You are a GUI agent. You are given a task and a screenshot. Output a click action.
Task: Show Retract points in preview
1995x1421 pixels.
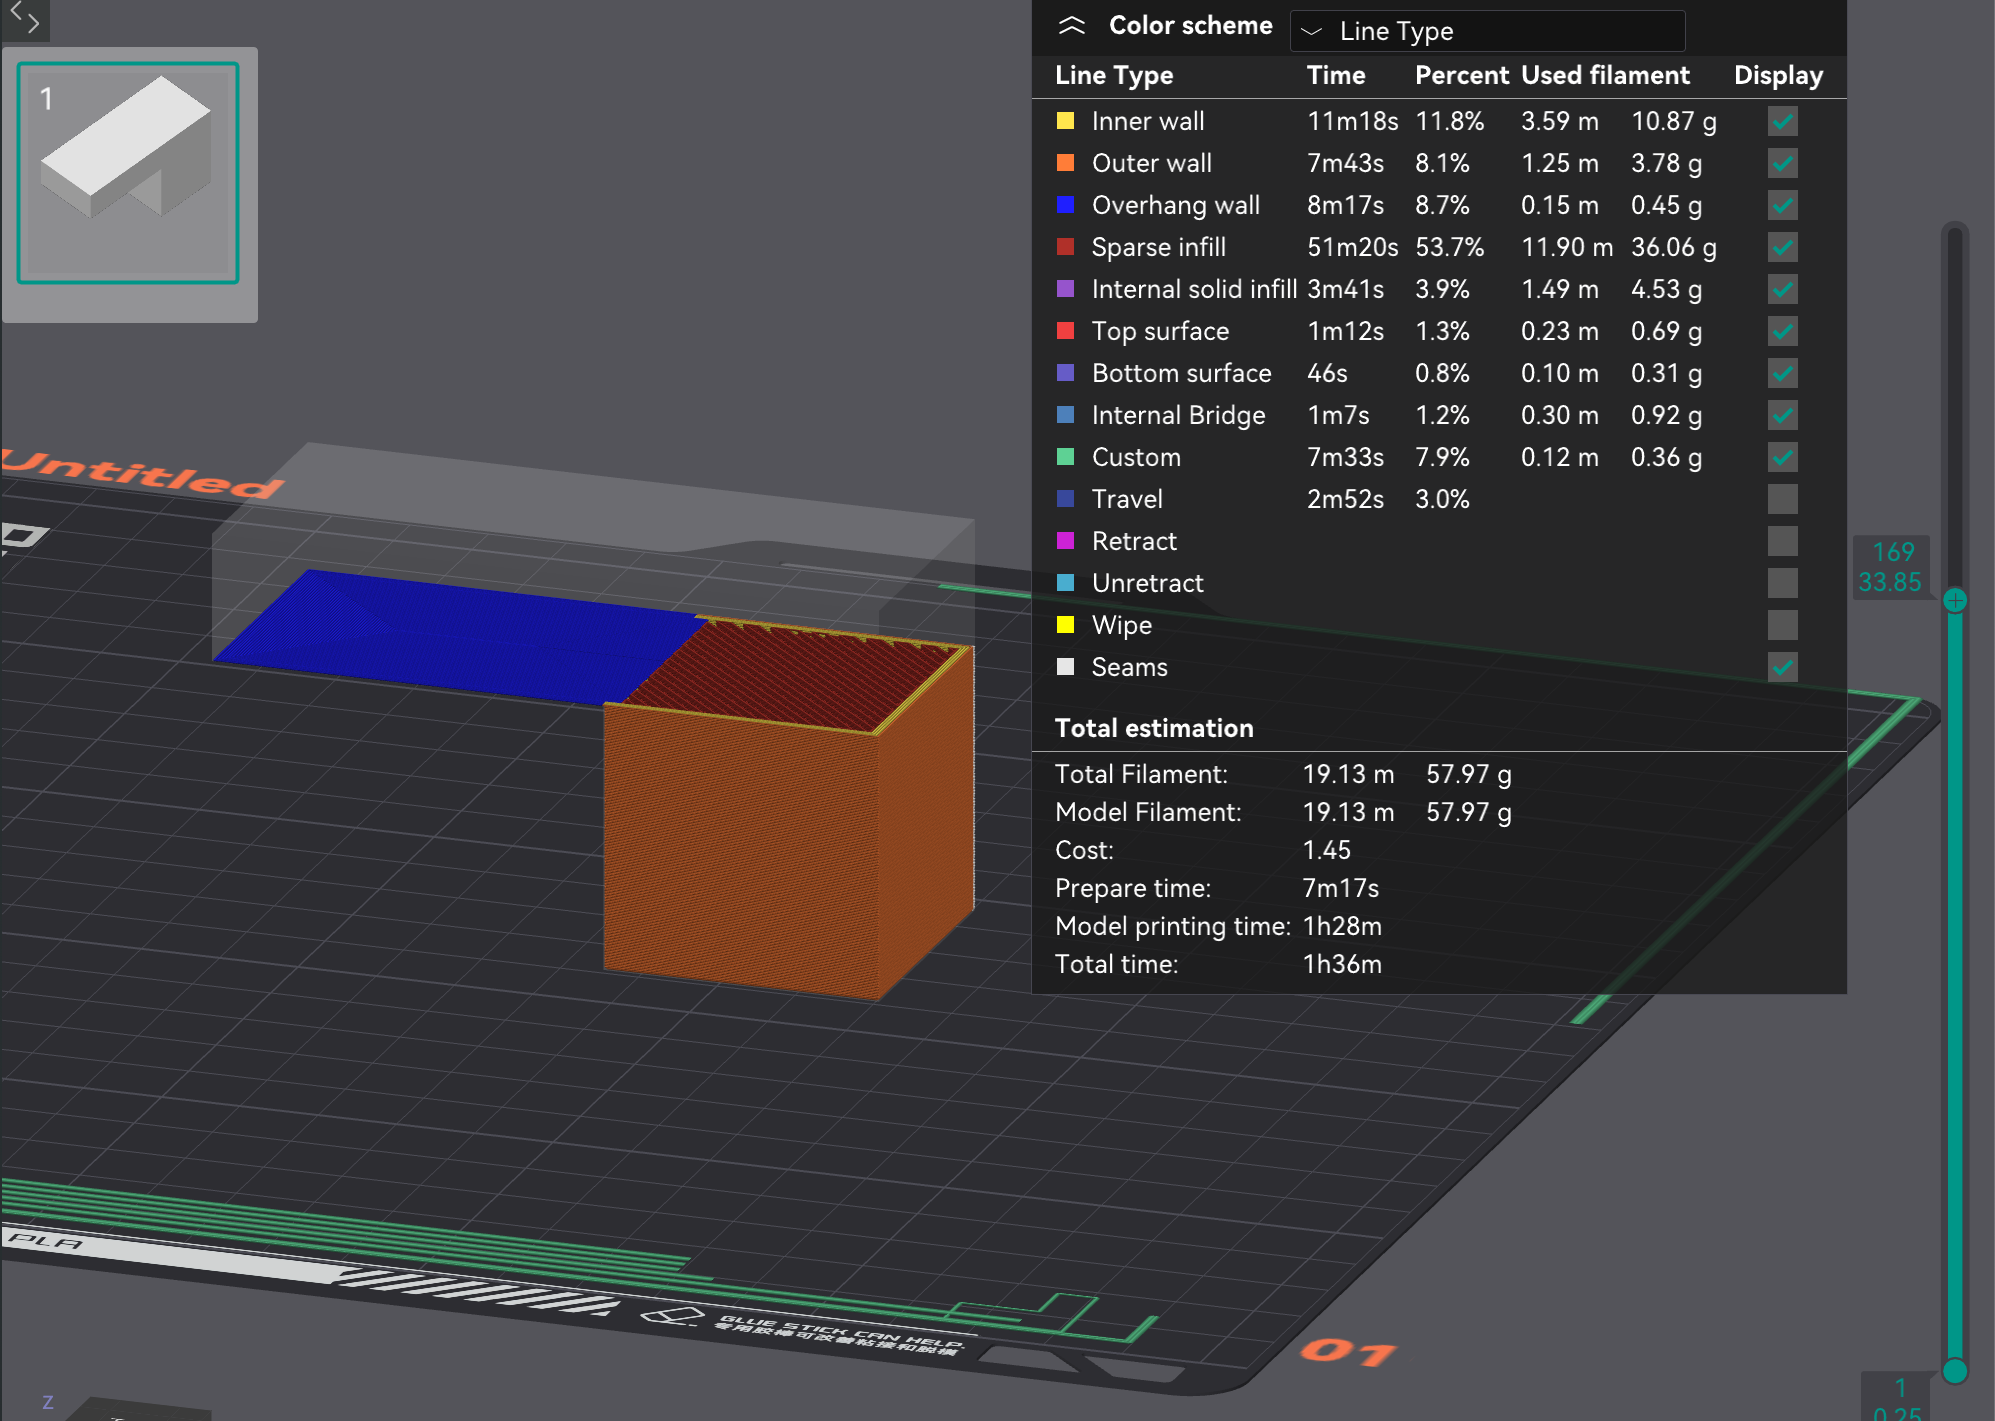(x=1782, y=541)
